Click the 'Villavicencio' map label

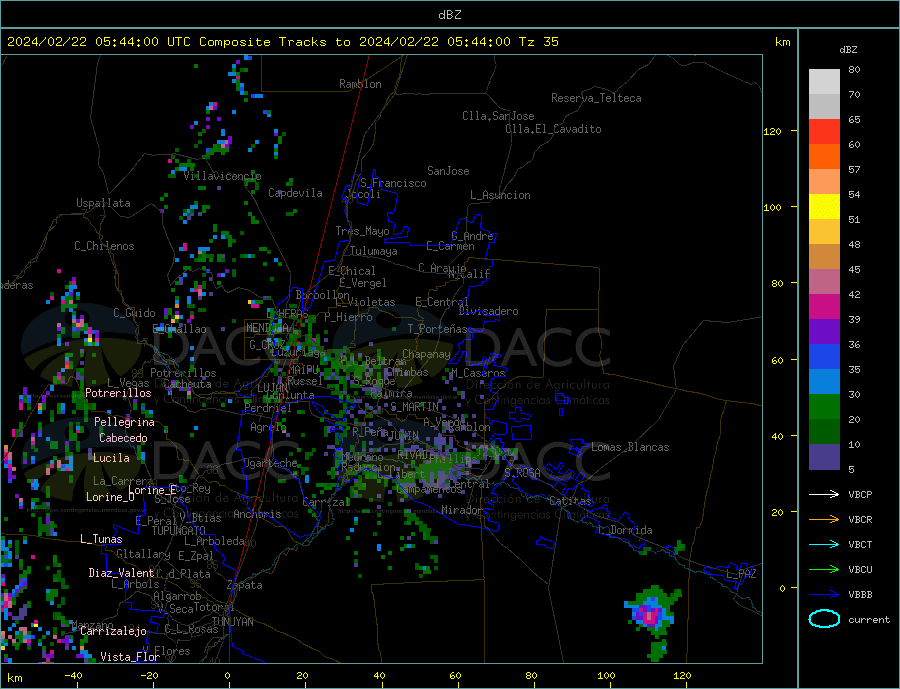pyautogui.click(x=222, y=176)
